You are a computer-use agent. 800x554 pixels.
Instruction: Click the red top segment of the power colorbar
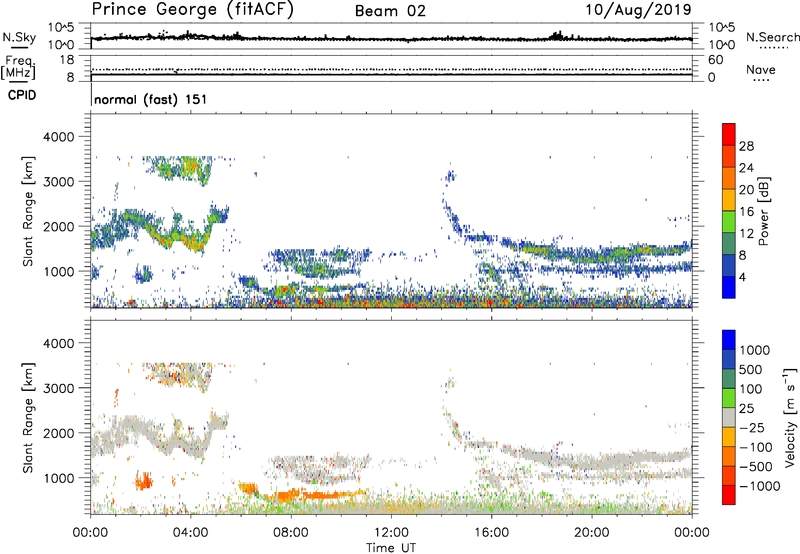pyautogui.click(x=729, y=134)
